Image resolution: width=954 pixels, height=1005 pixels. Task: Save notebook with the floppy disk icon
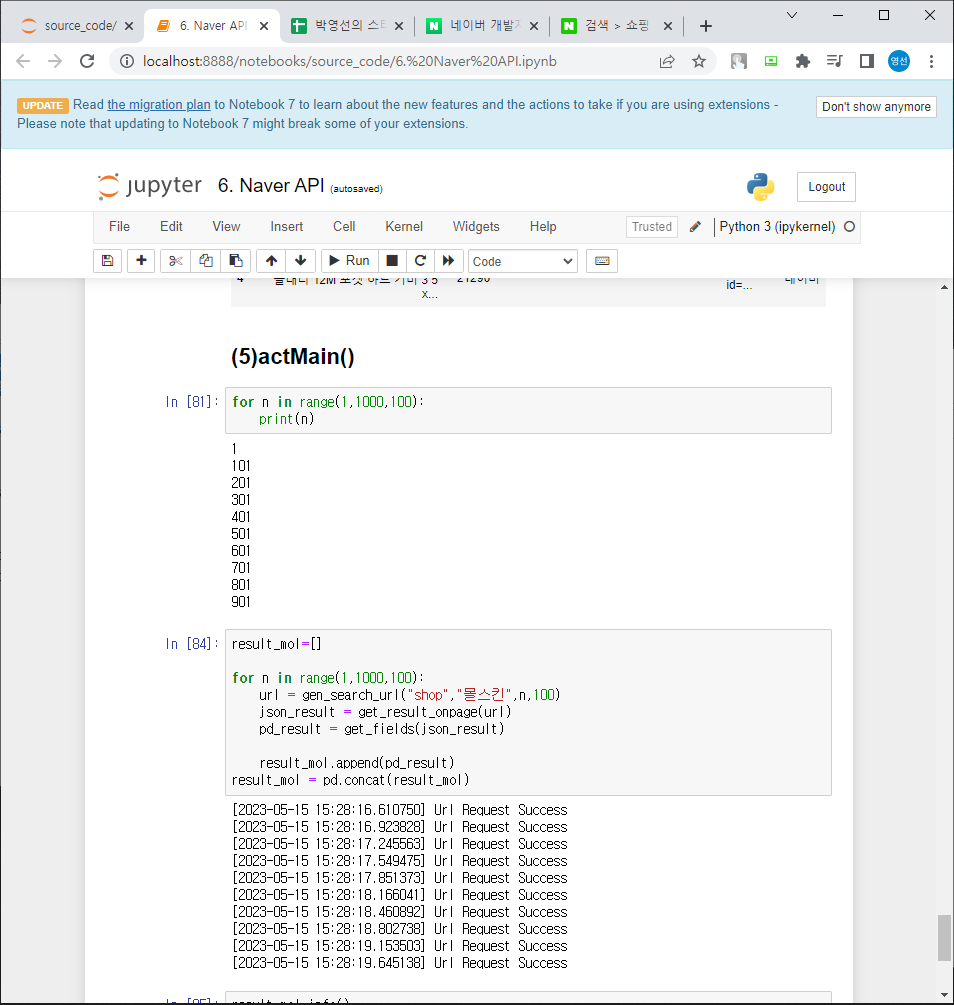point(107,261)
